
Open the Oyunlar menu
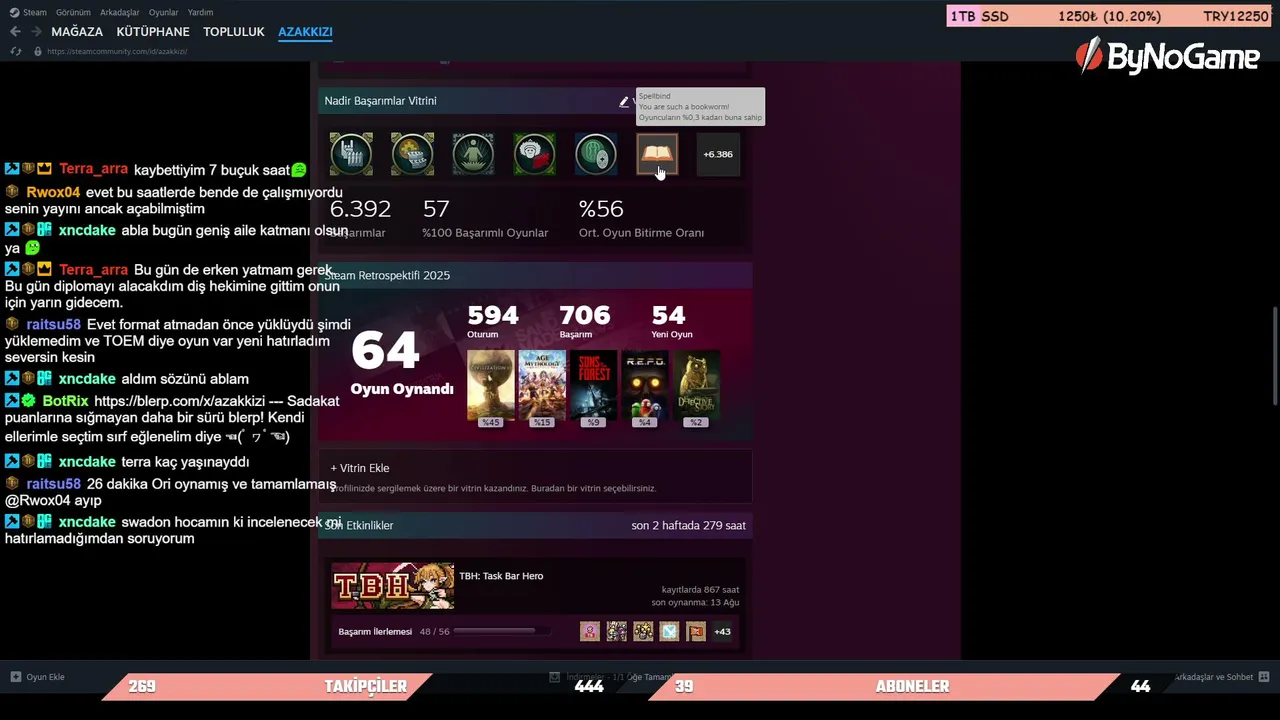pyautogui.click(x=163, y=12)
